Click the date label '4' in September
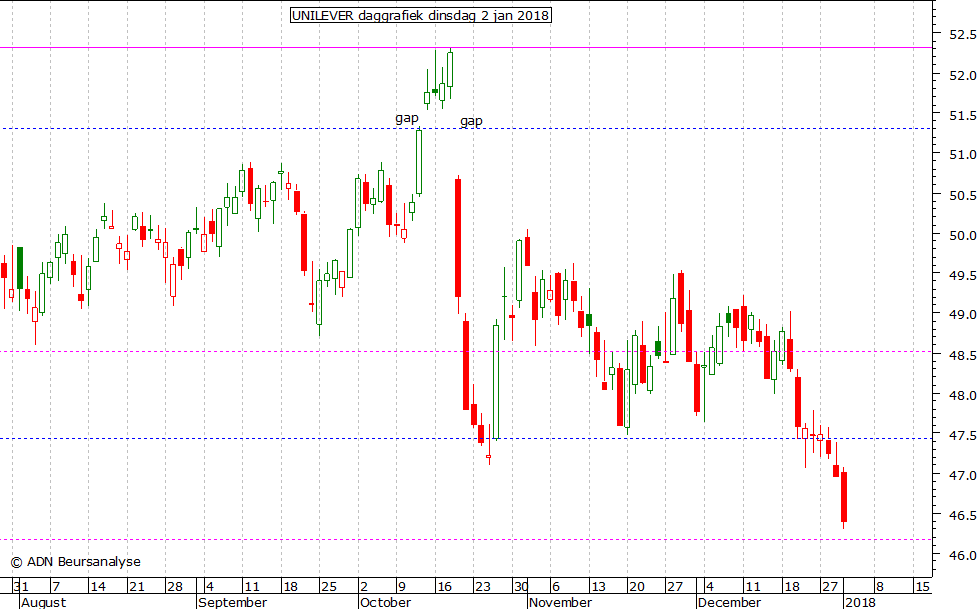The width and height of the screenshot is (980, 609). (x=210, y=586)
